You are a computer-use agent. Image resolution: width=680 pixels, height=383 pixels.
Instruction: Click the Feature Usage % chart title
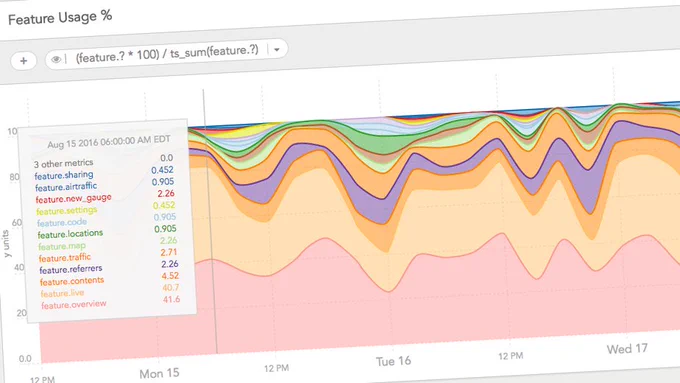coord(60,18)
